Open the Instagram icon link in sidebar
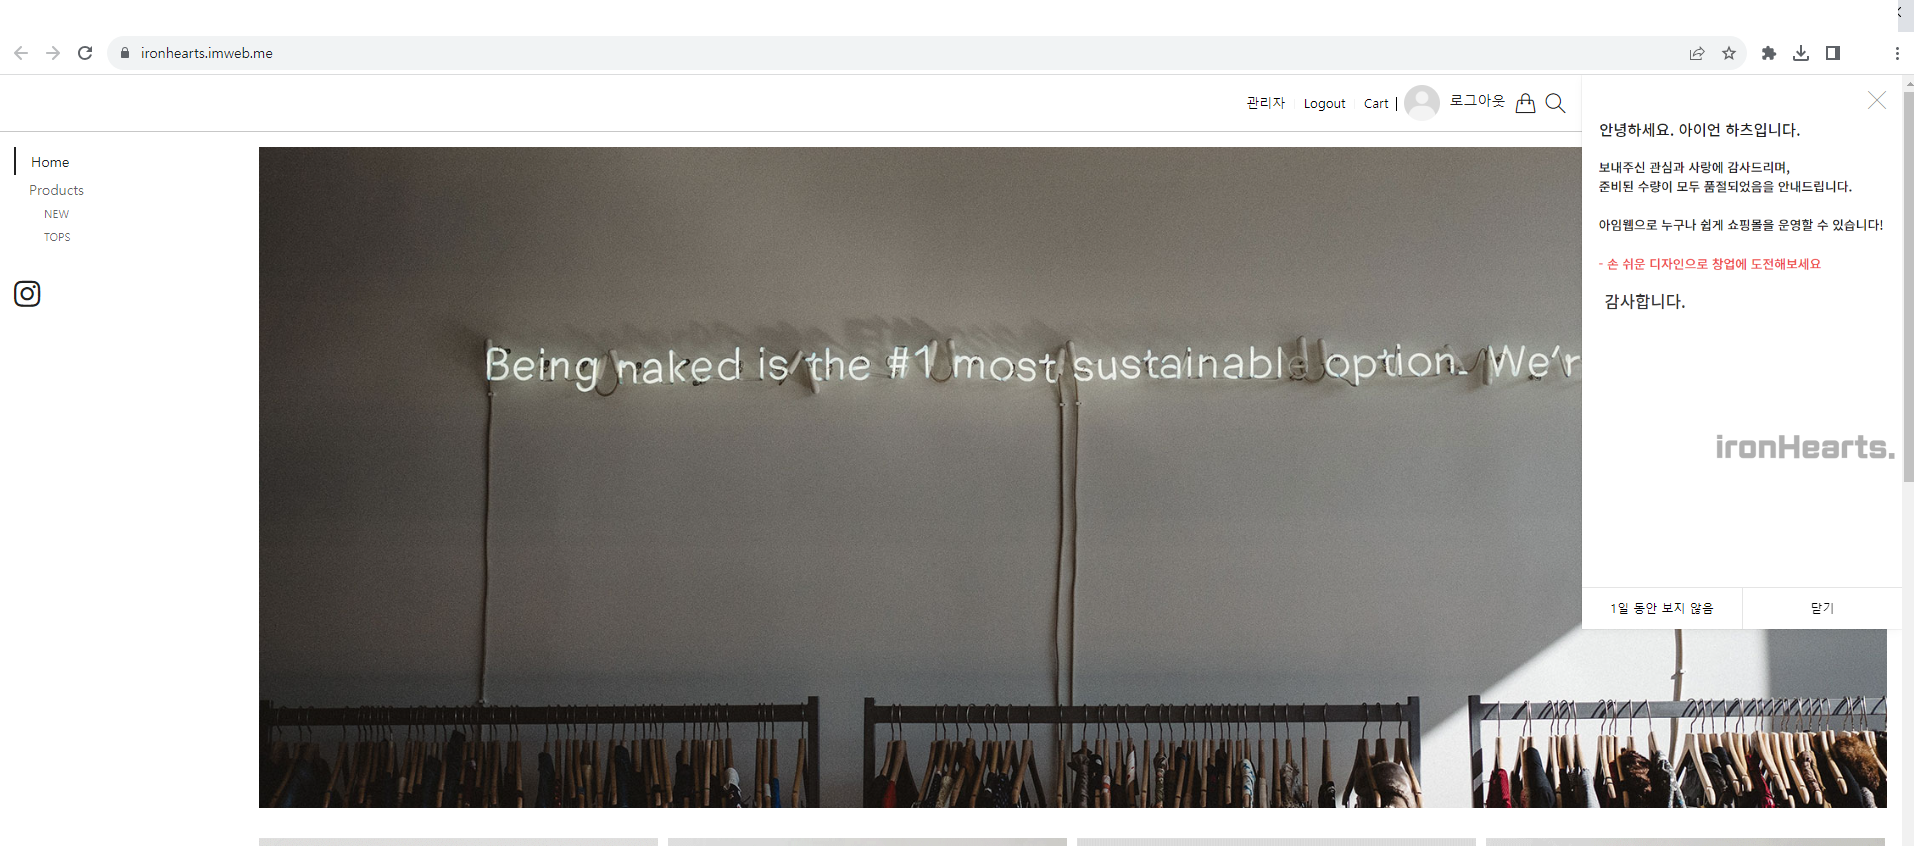 coord(27,293)
